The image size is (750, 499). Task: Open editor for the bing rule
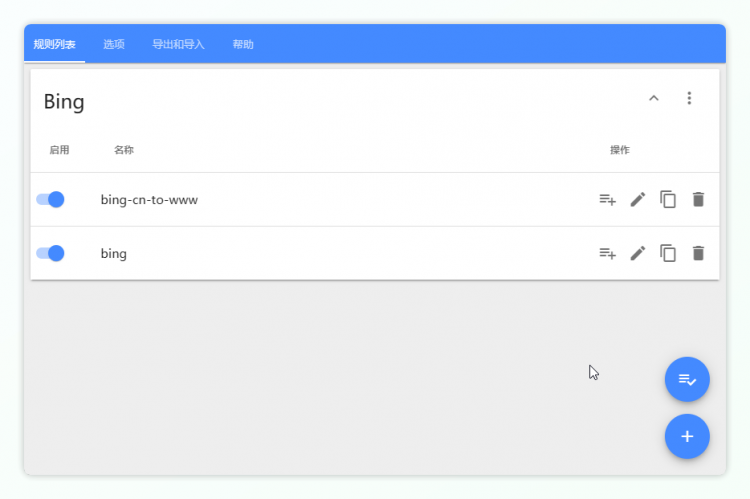pos(637,253)
